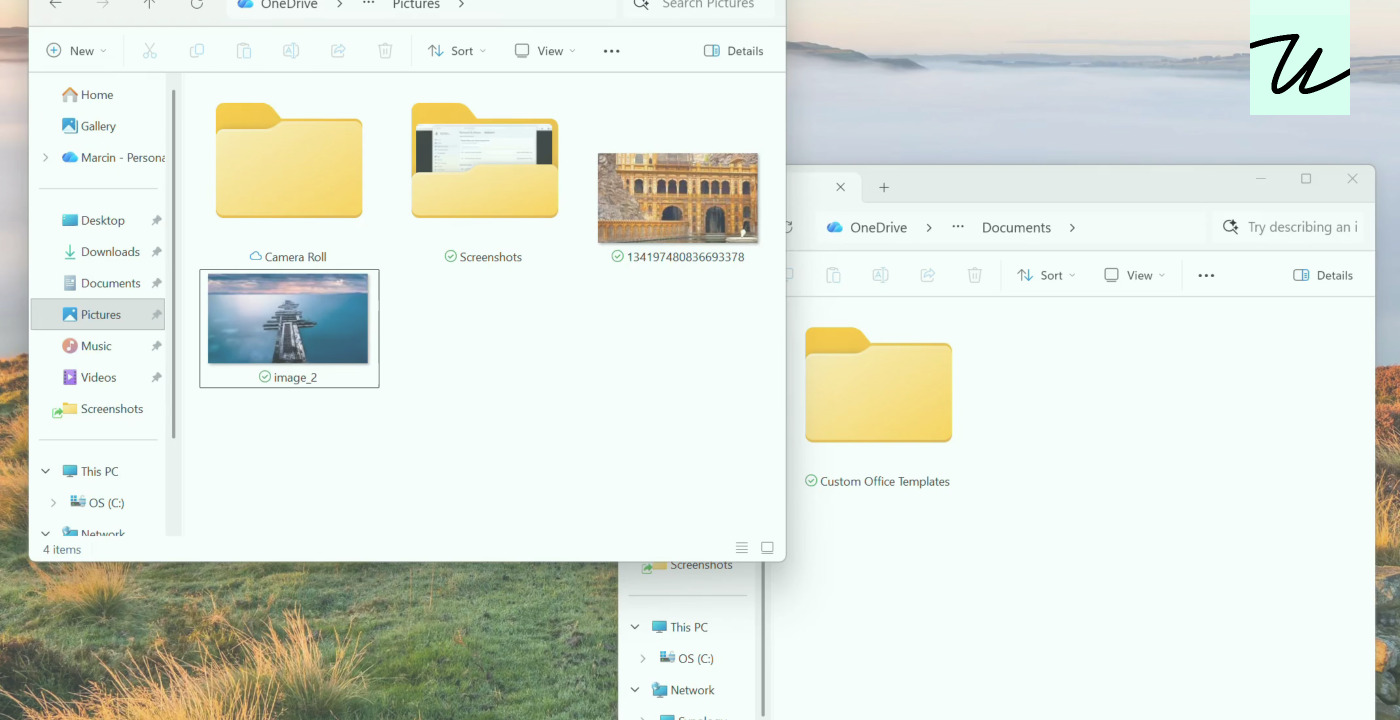The height and width of the screenshot is (720, 1400).
Task: Open the View dropdown in the Documents window
Action: coord(1134,275)
